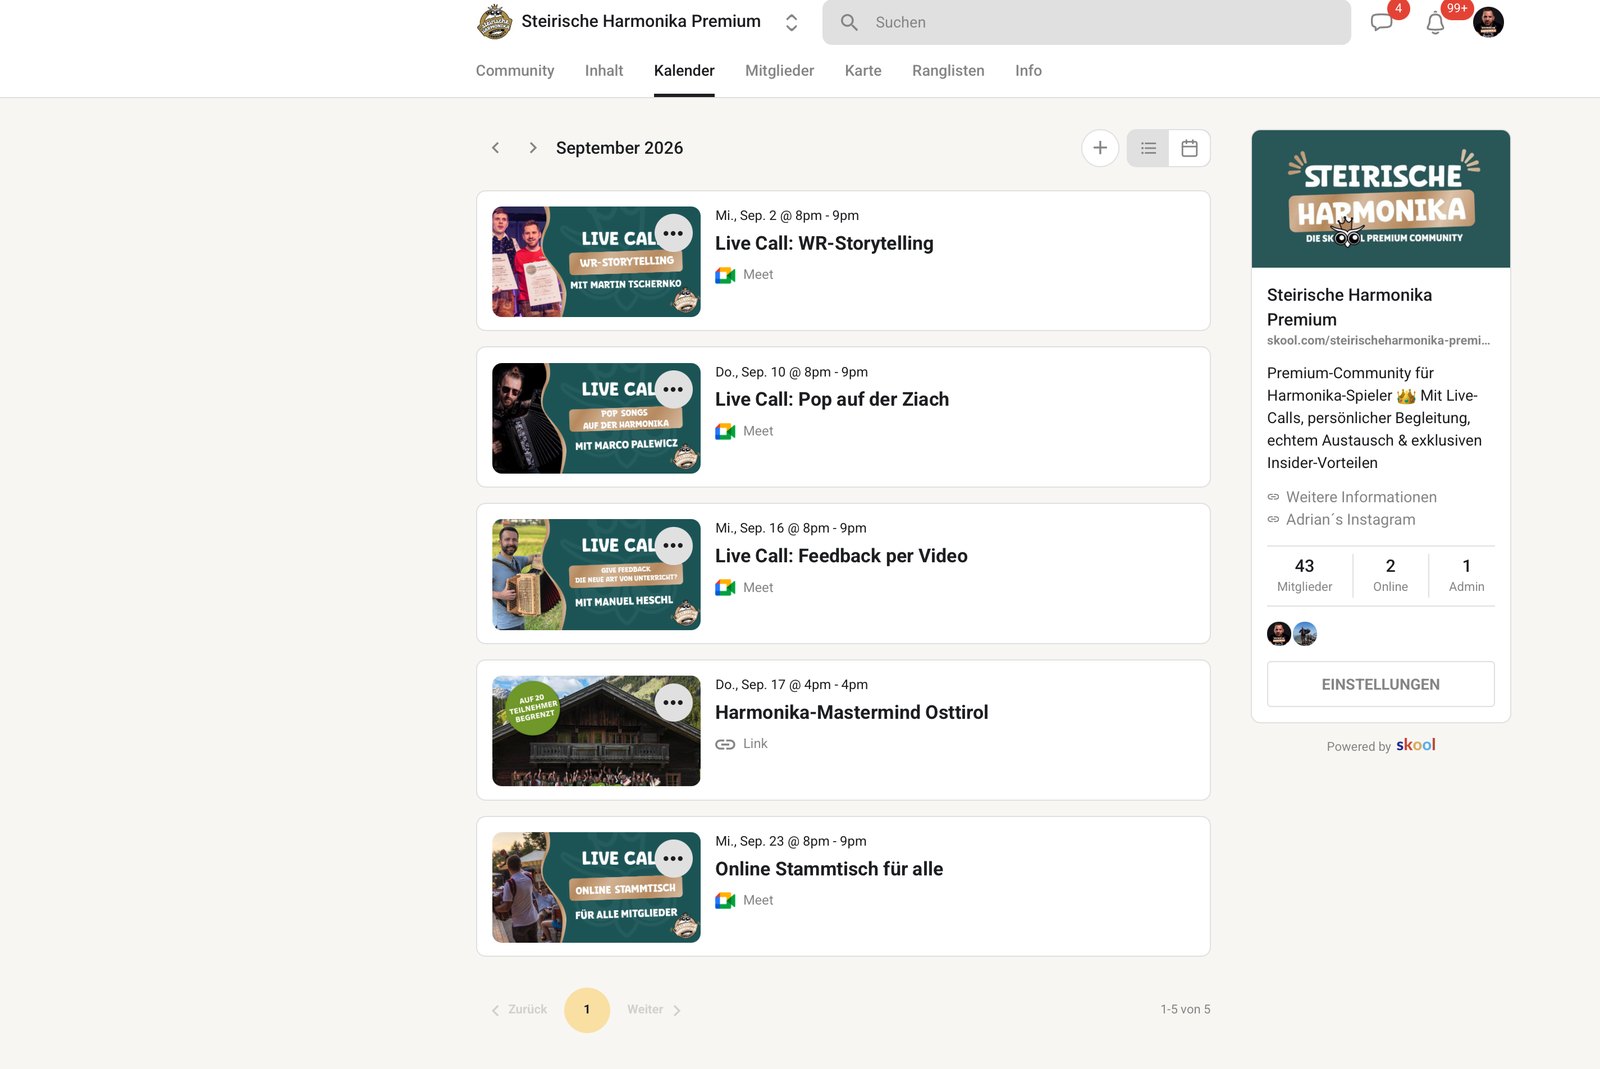Click the Mi., Sep. 2 @ 8pm date text
Image resolution: width=1600 pixels, height=1069 pixels.
pos(787,215)
